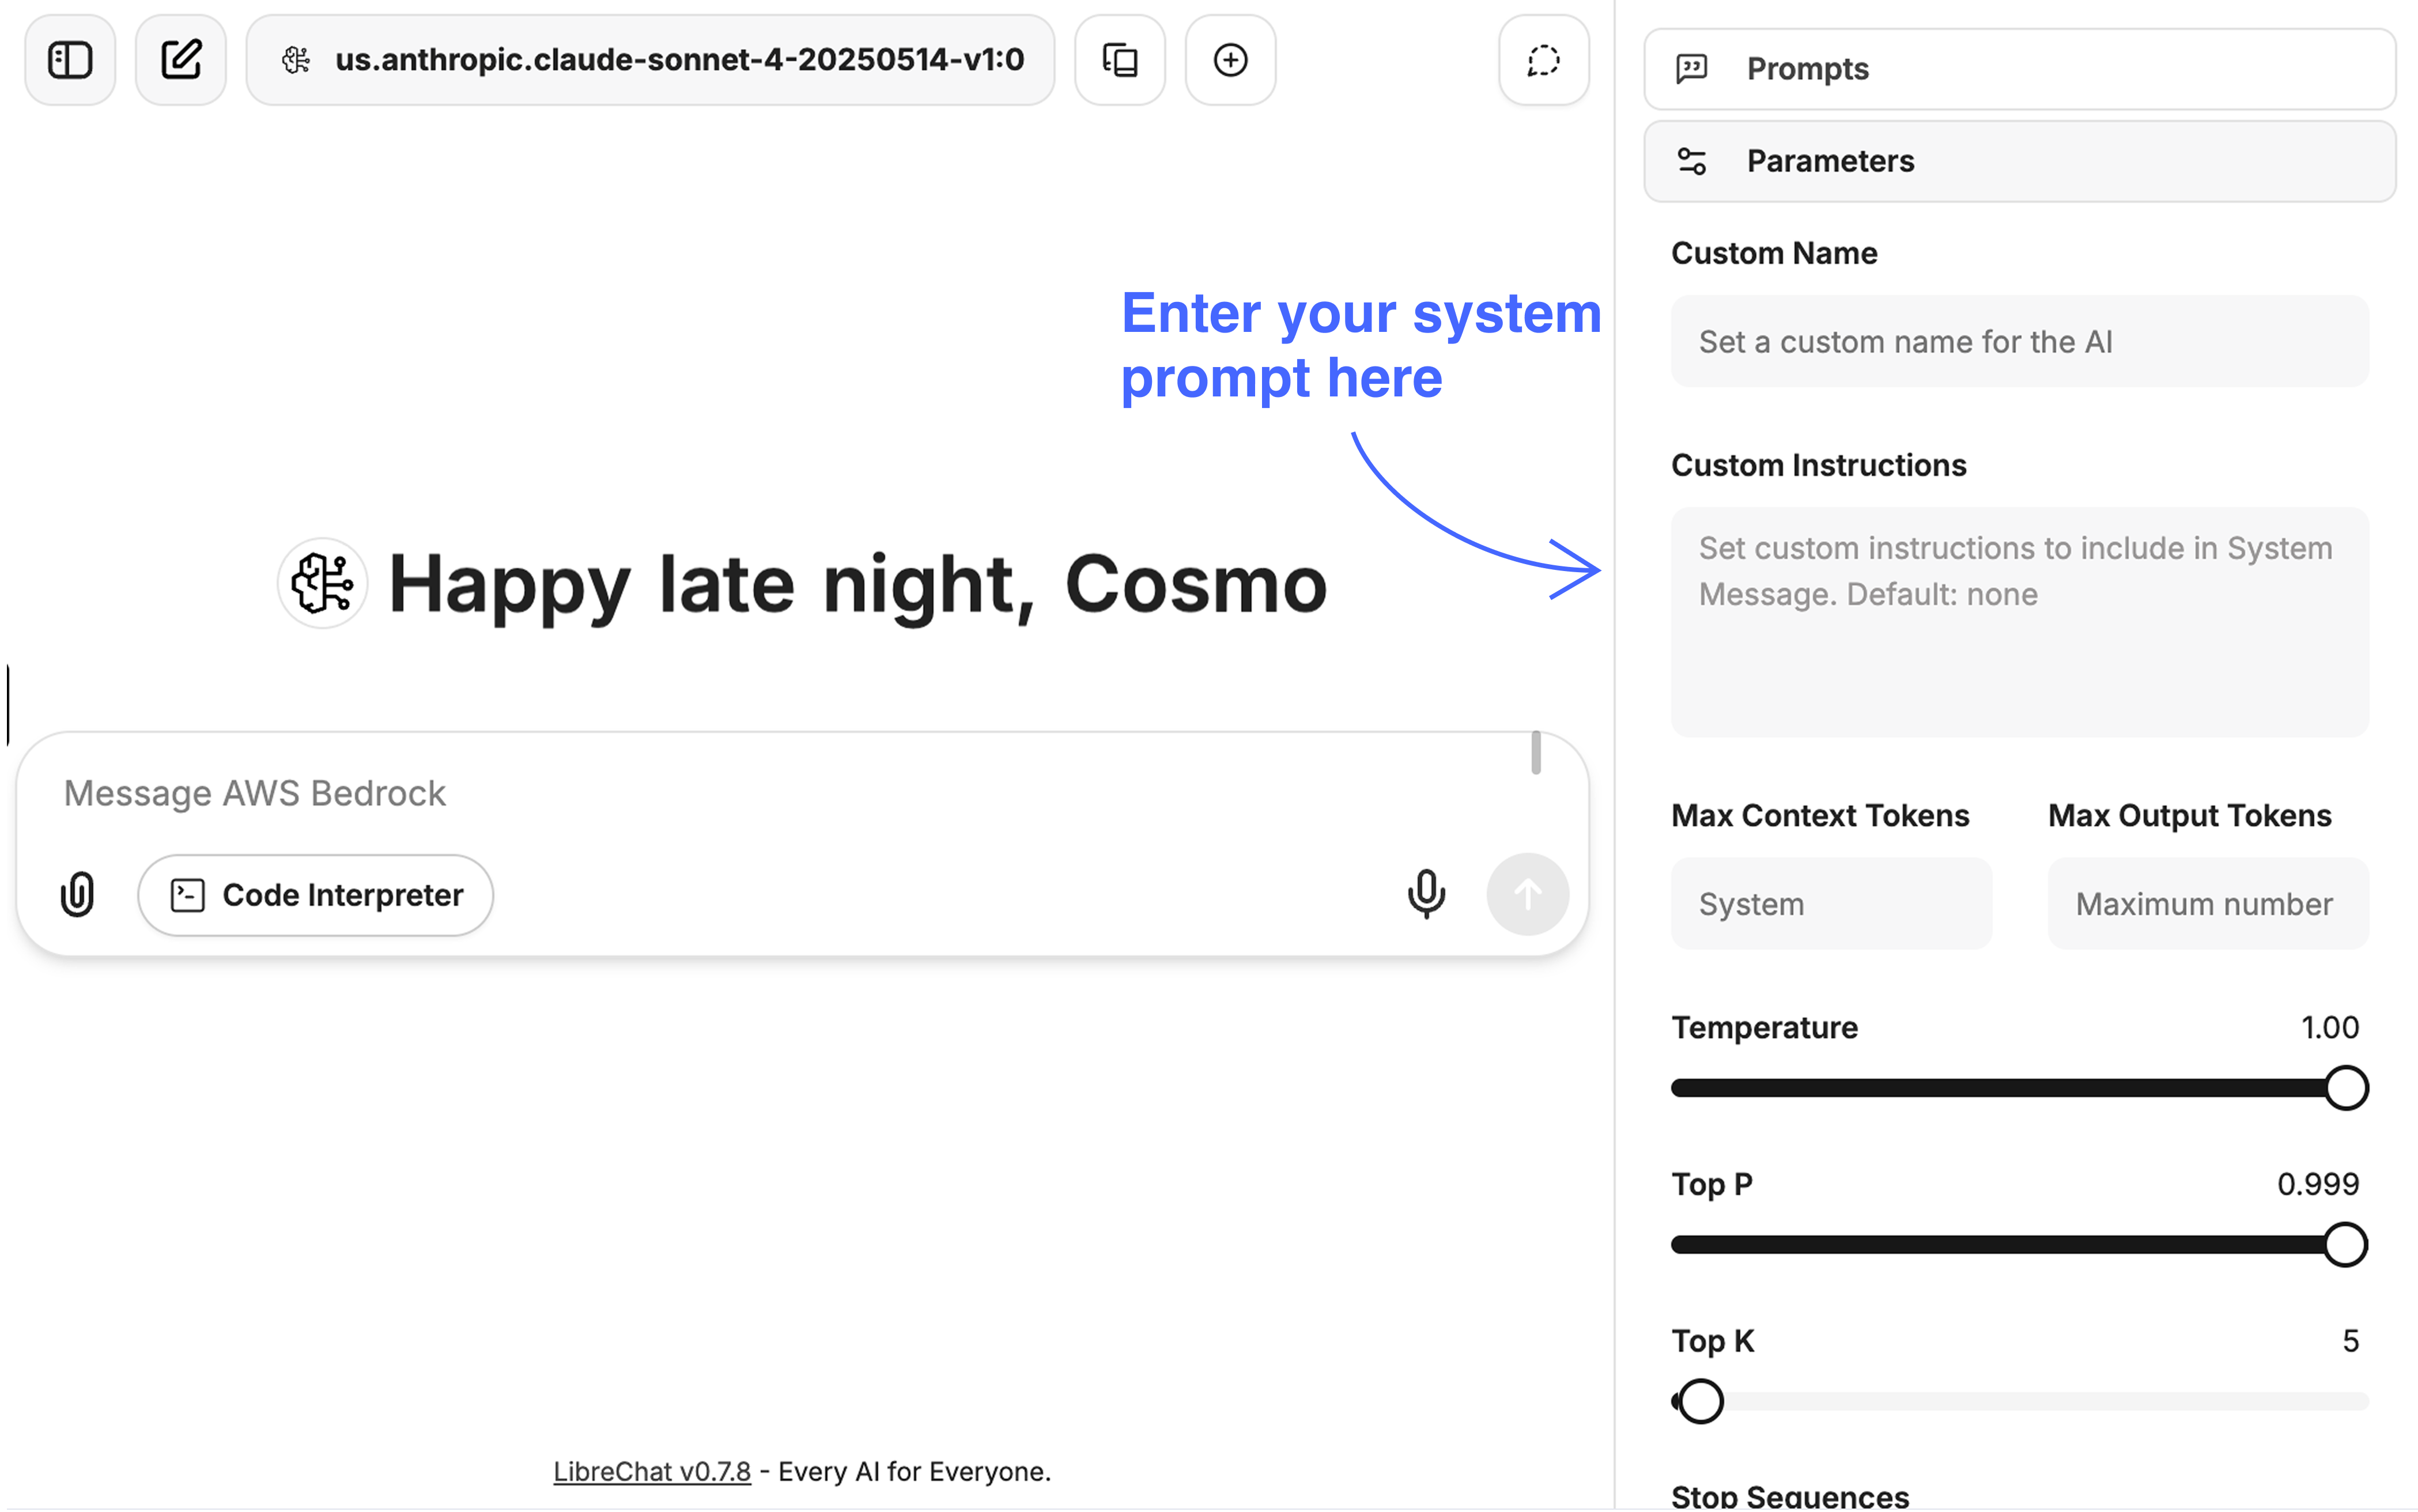Click the Max Context Tokens field
The width and height of the screenshot is (2418, 1512).
click(1831, 904)
